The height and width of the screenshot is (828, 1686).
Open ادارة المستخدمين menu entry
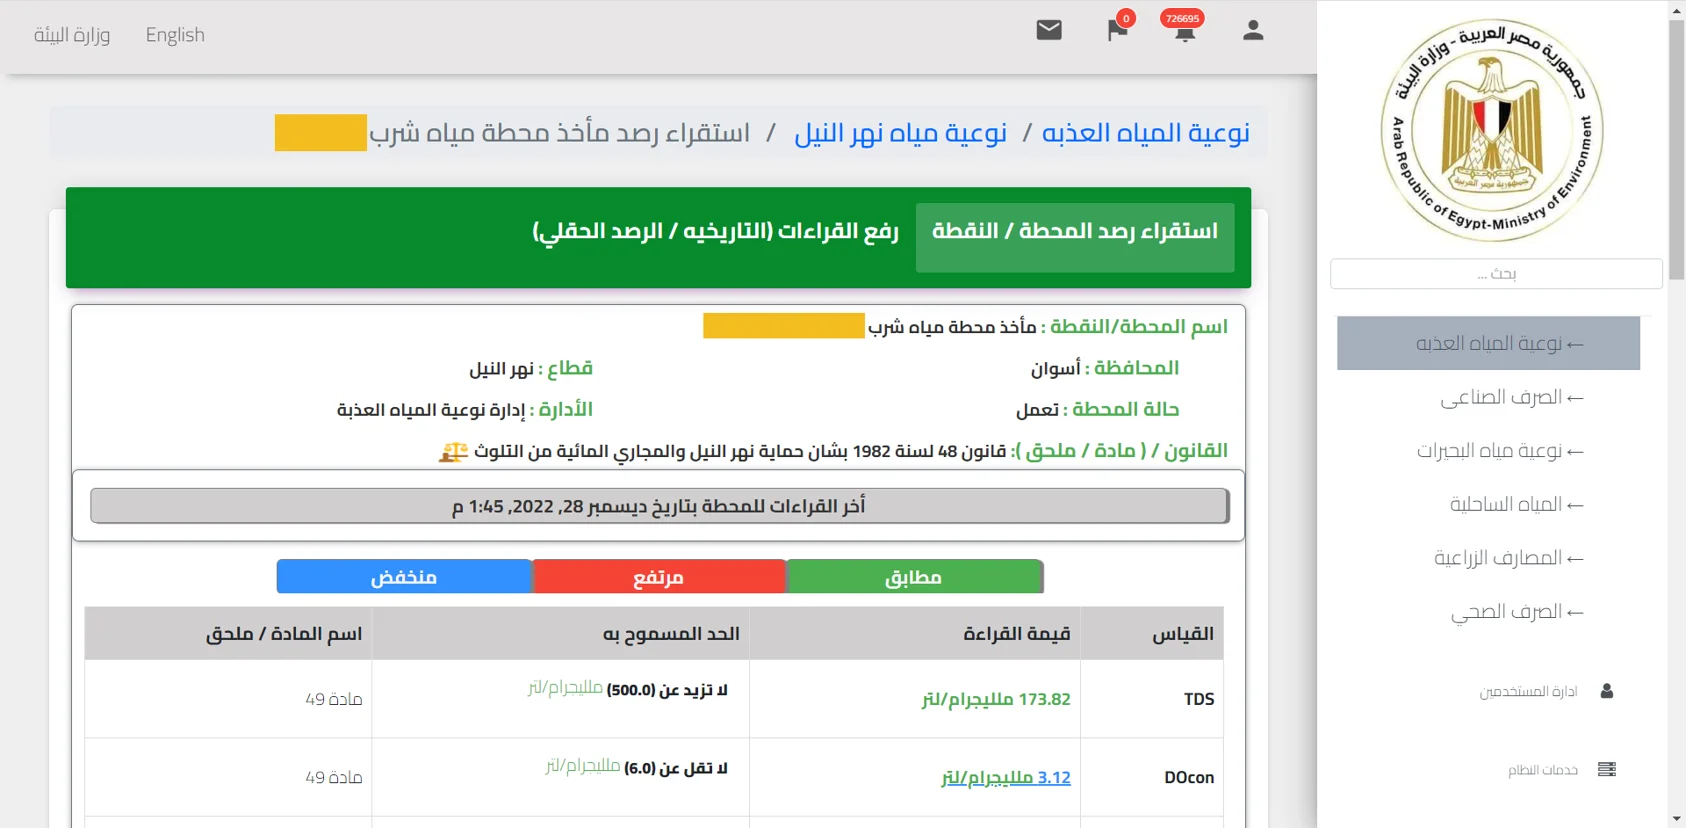[1528, 692]
